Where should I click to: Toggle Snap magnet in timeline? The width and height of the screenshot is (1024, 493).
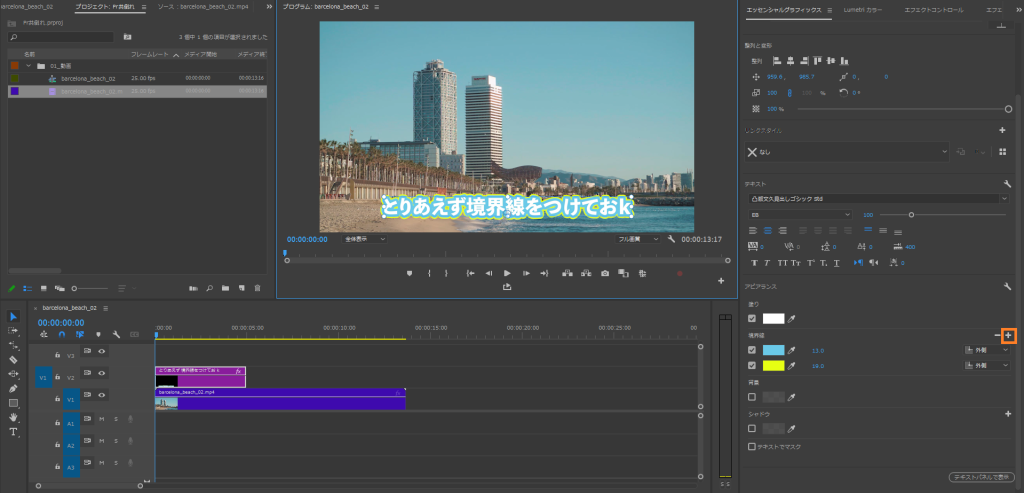pos(61,334)
